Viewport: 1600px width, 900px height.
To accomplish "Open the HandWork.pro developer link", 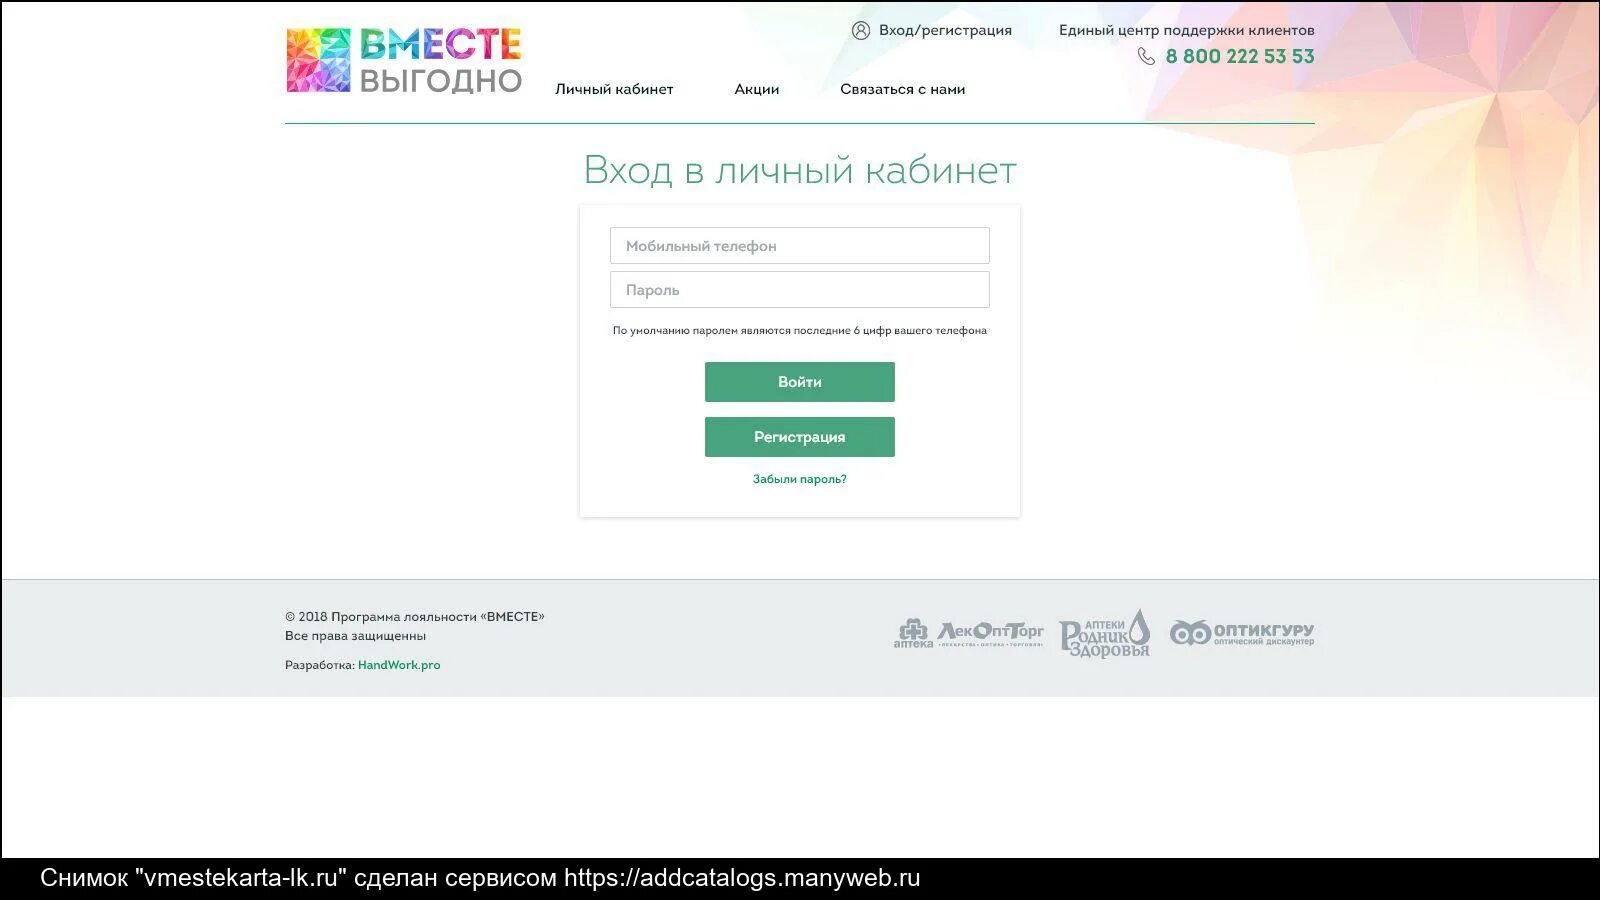I will [x=399, y=665].
